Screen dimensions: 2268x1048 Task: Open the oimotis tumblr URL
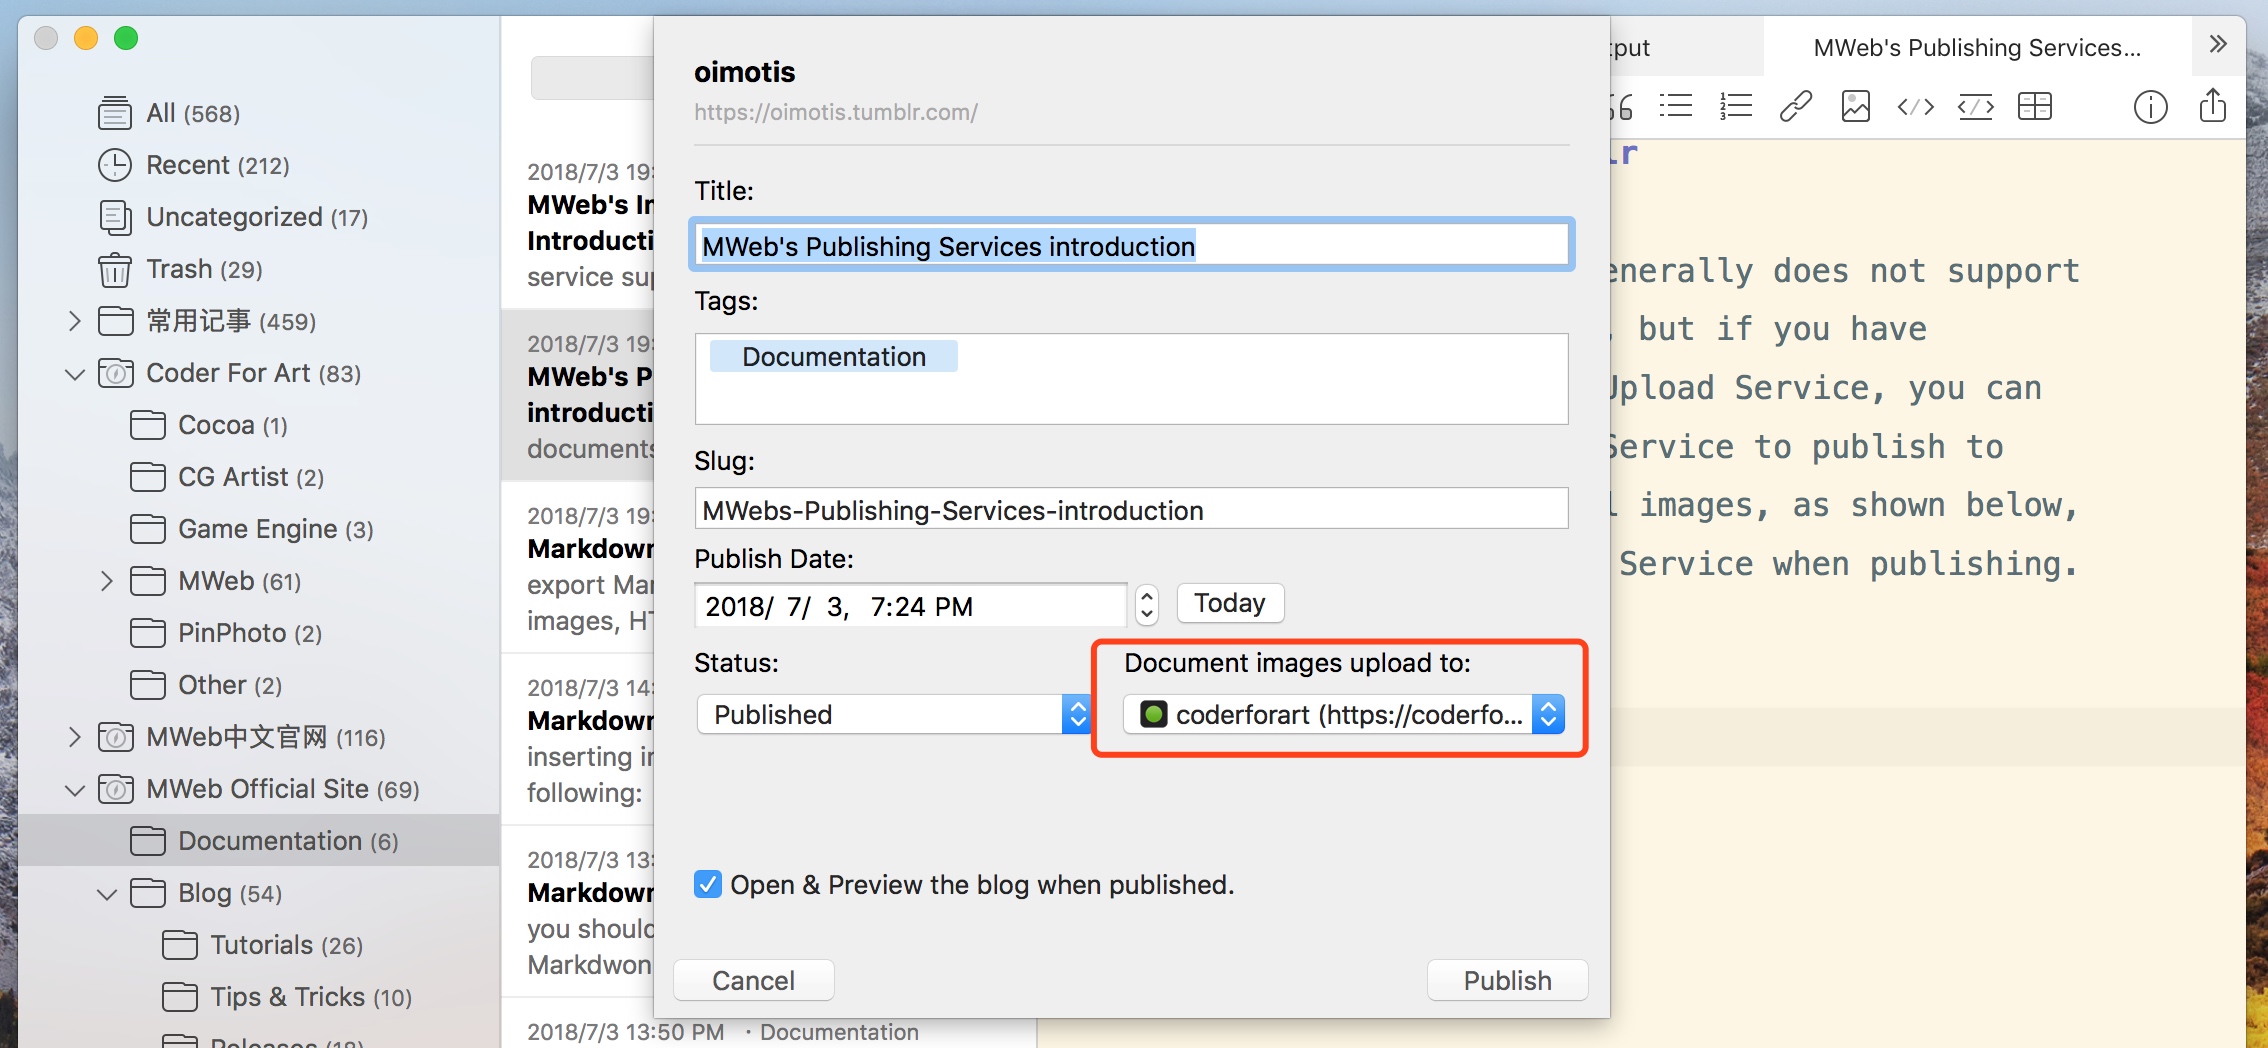click(836, 112)
